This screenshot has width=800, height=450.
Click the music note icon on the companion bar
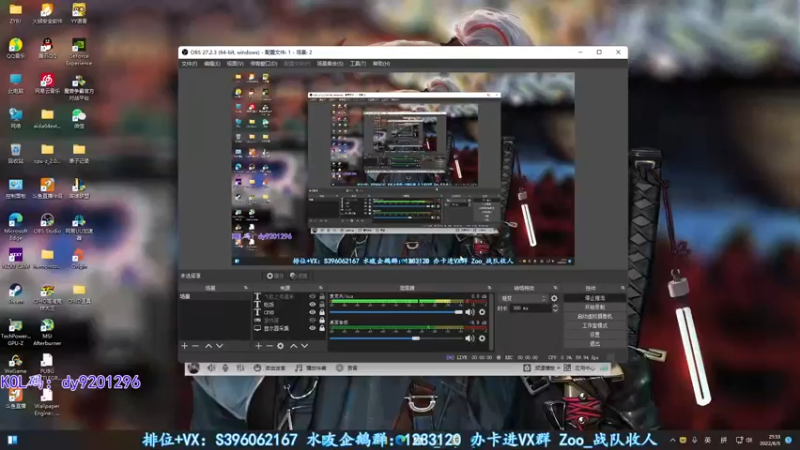point(298,368)
